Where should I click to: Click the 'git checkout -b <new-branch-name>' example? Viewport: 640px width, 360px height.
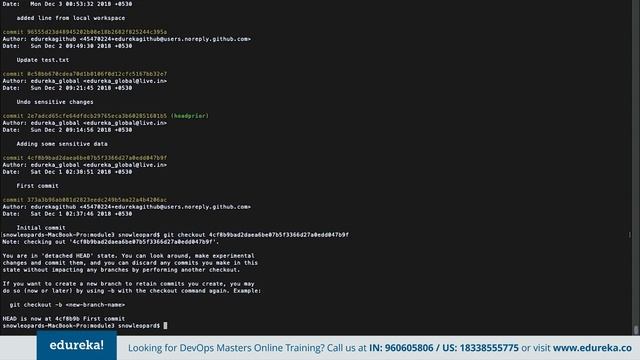pyautogui.click(x=67, y=305)
